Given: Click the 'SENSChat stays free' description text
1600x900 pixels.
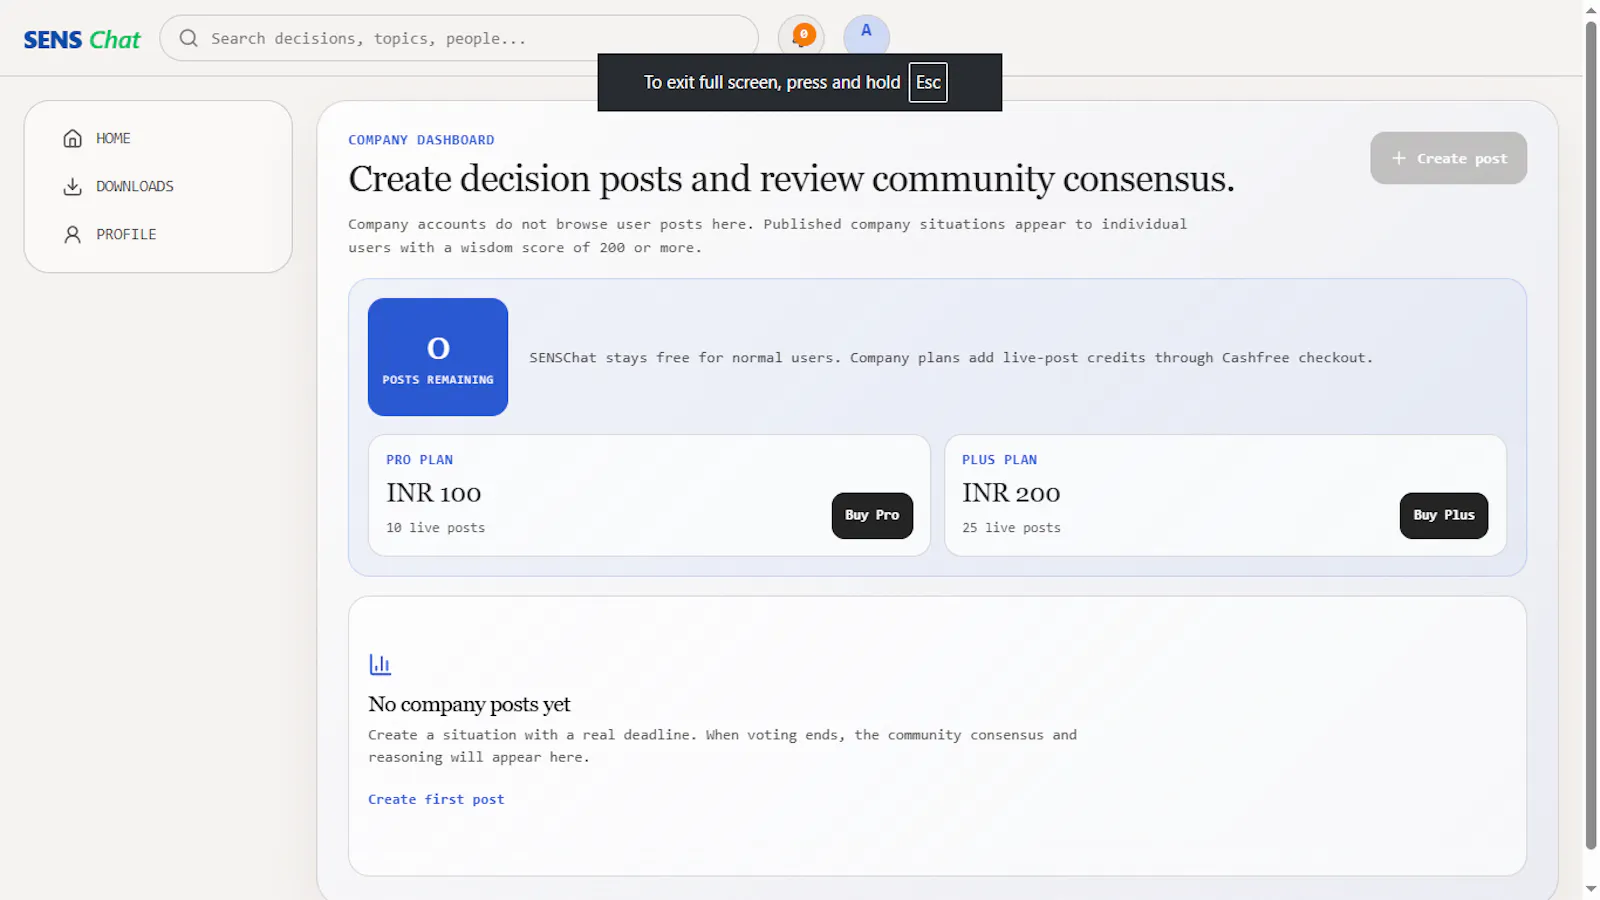Looking at the screenshot, I should coord(951,358).
